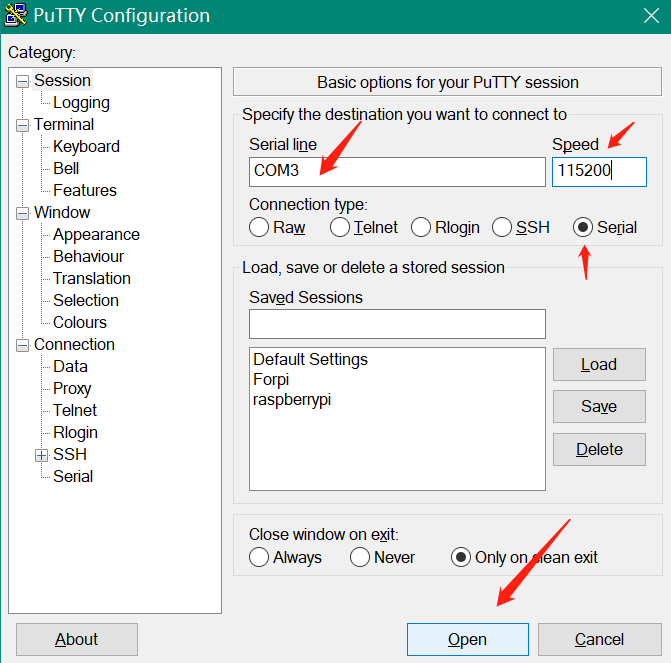Open the SSH category in tree
The image size is (671, 663).
[70, 455]
